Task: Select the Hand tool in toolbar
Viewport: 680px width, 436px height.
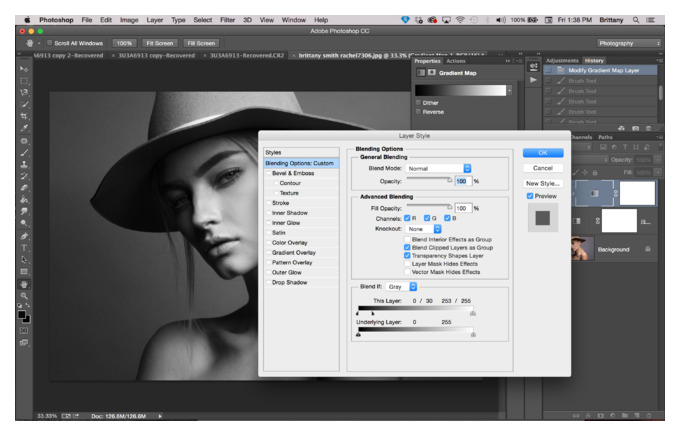Action: pos(24,284)
